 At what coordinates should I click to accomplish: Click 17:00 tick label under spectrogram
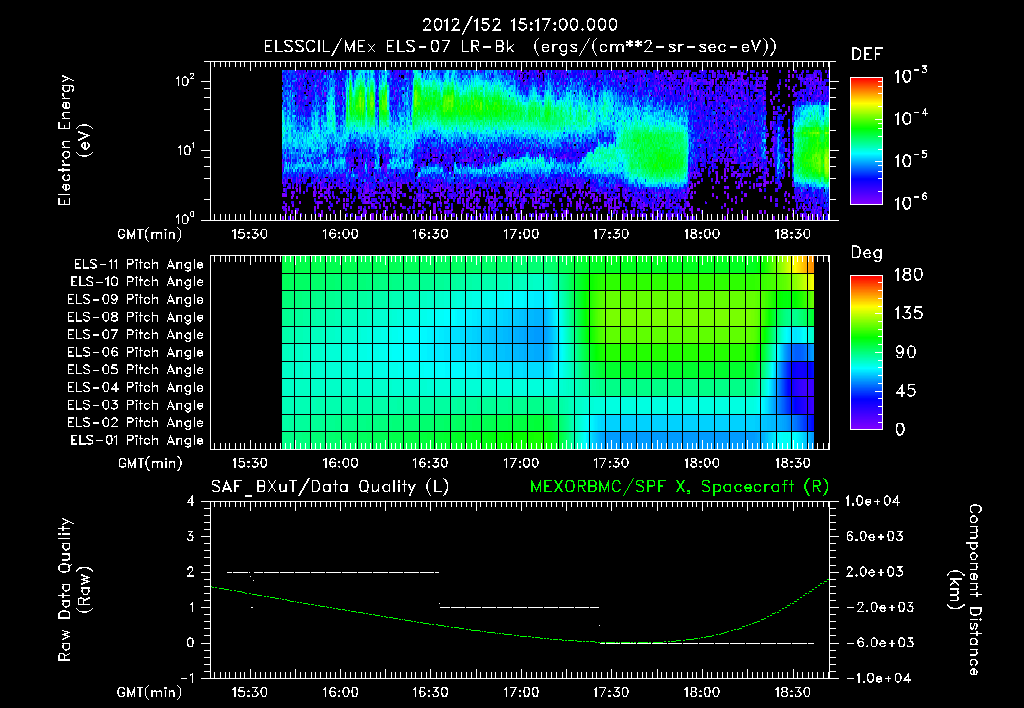pos(520,234)
